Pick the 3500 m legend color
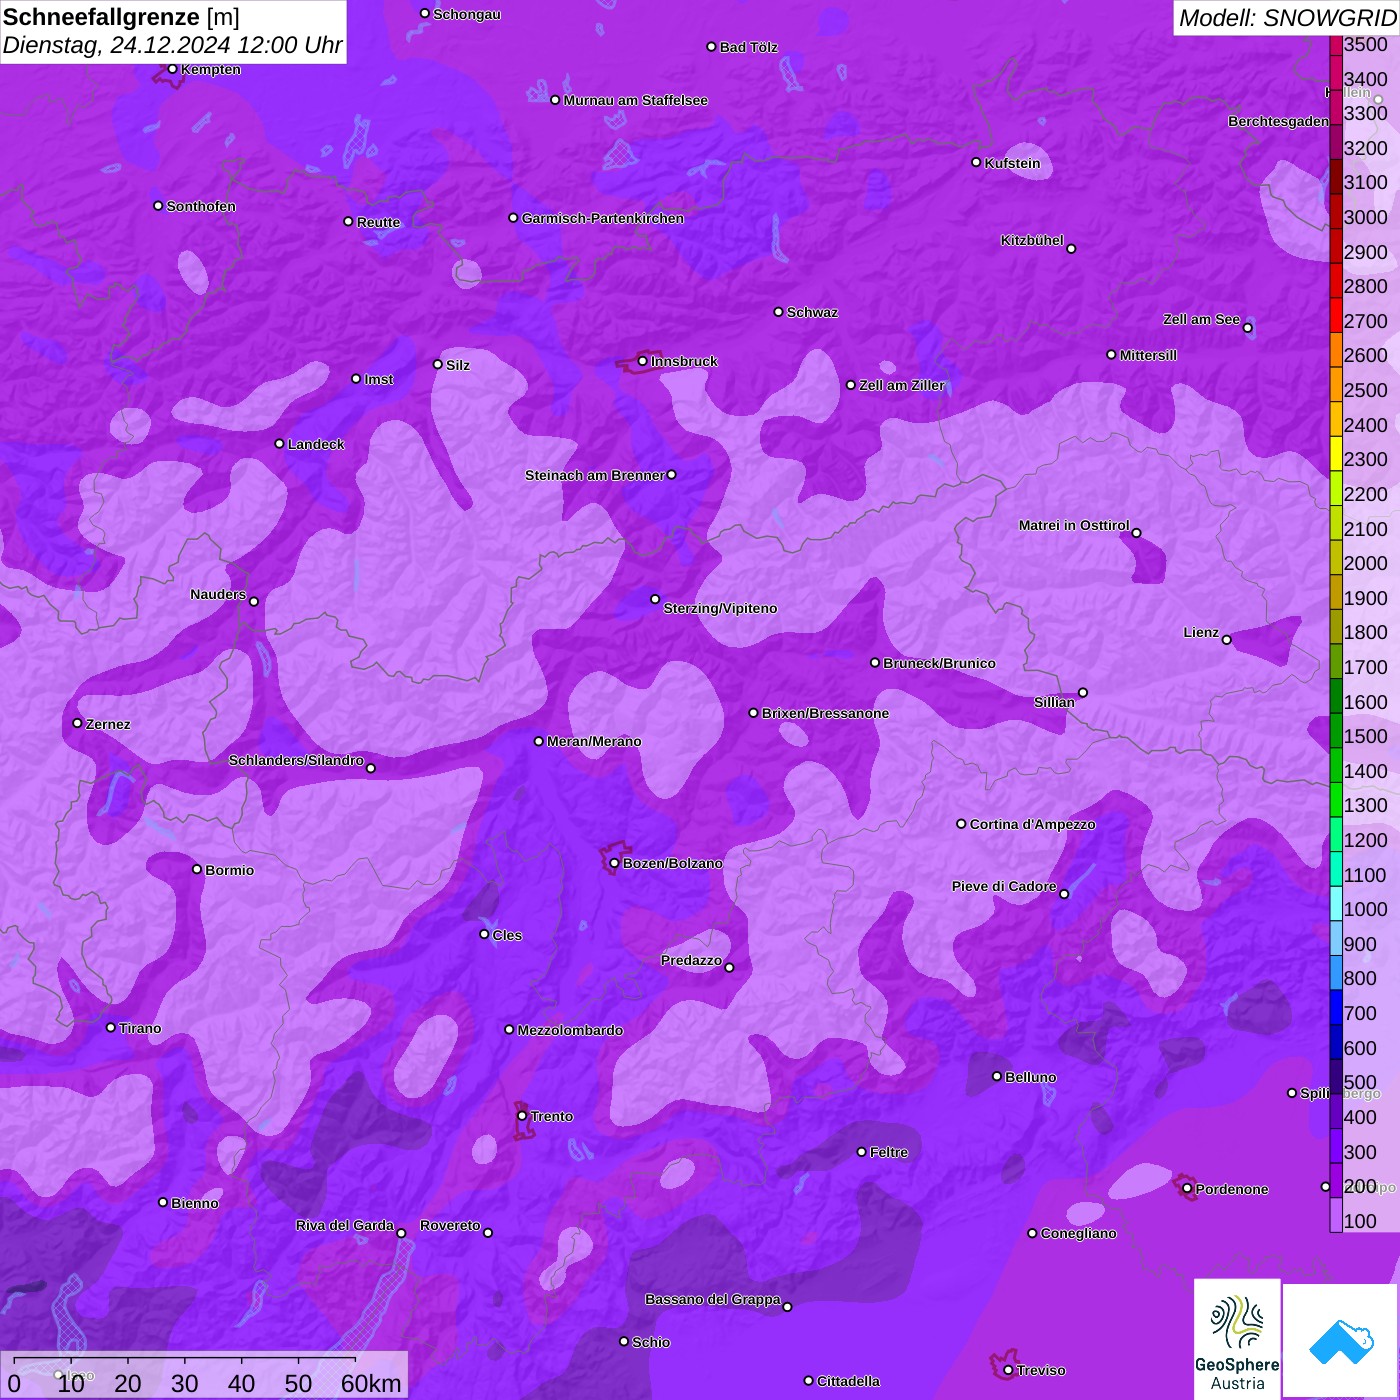1400x1400 pixels. point(1336,45)
